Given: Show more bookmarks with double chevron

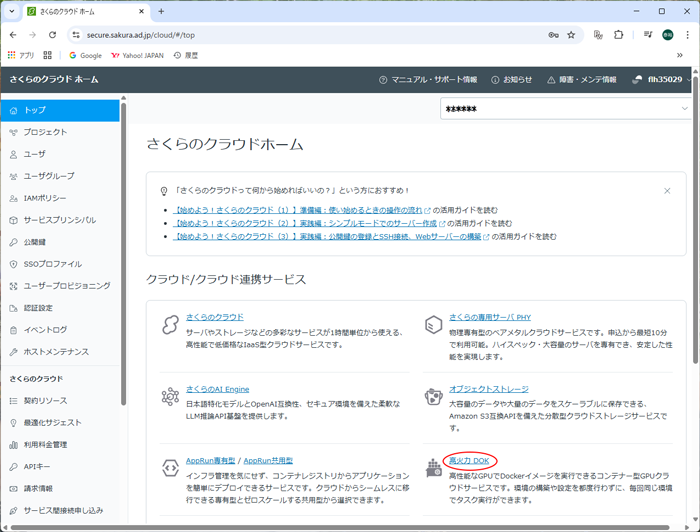Looking at the screenshot, I should pos(679,55).
